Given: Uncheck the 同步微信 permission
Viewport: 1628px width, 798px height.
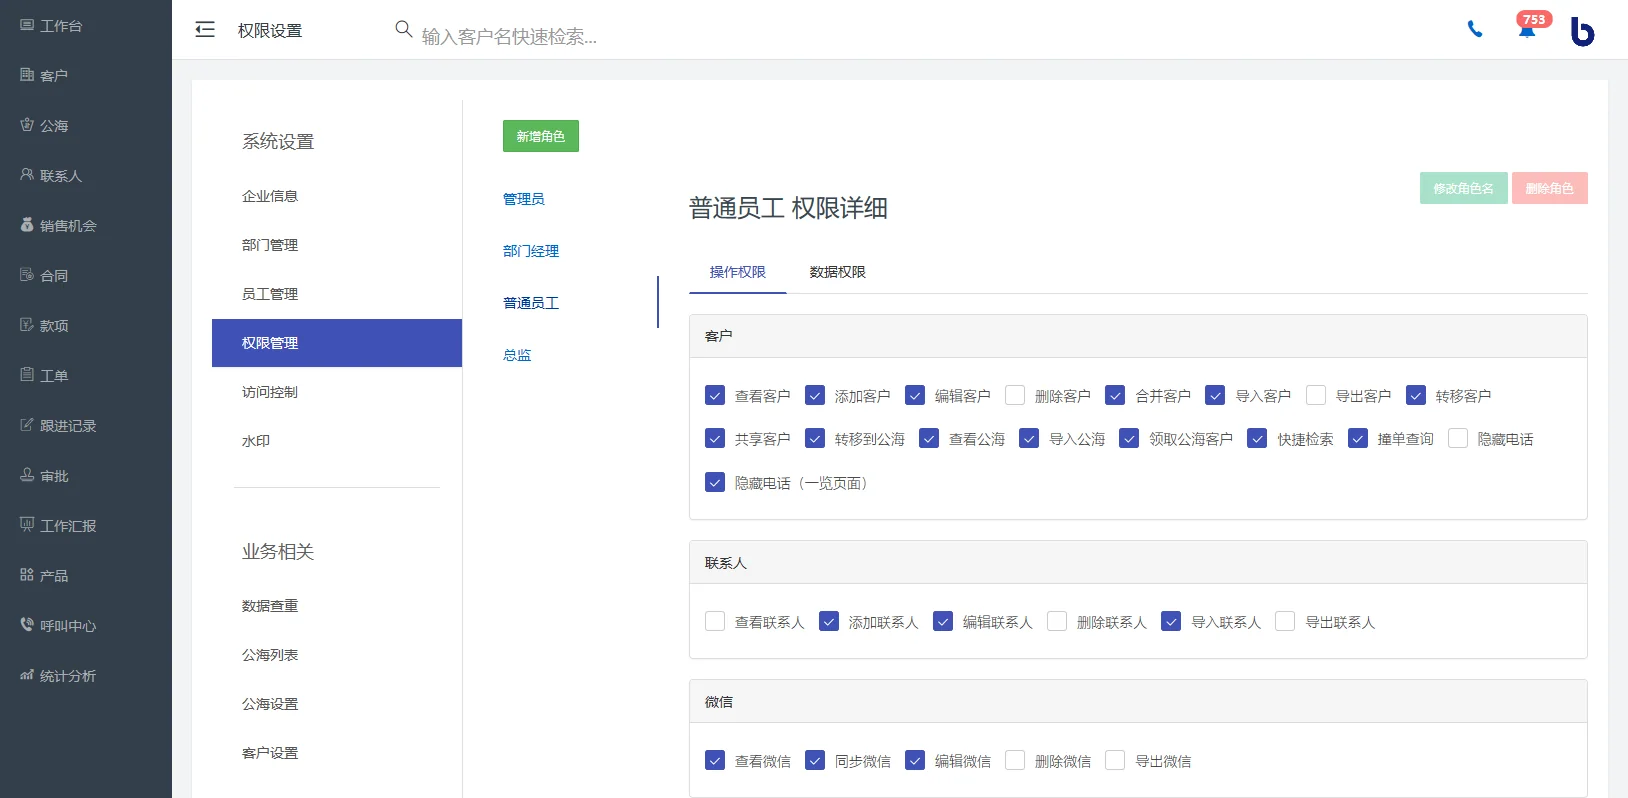Looking at the screenshot, I should click(x=815, y=760).
